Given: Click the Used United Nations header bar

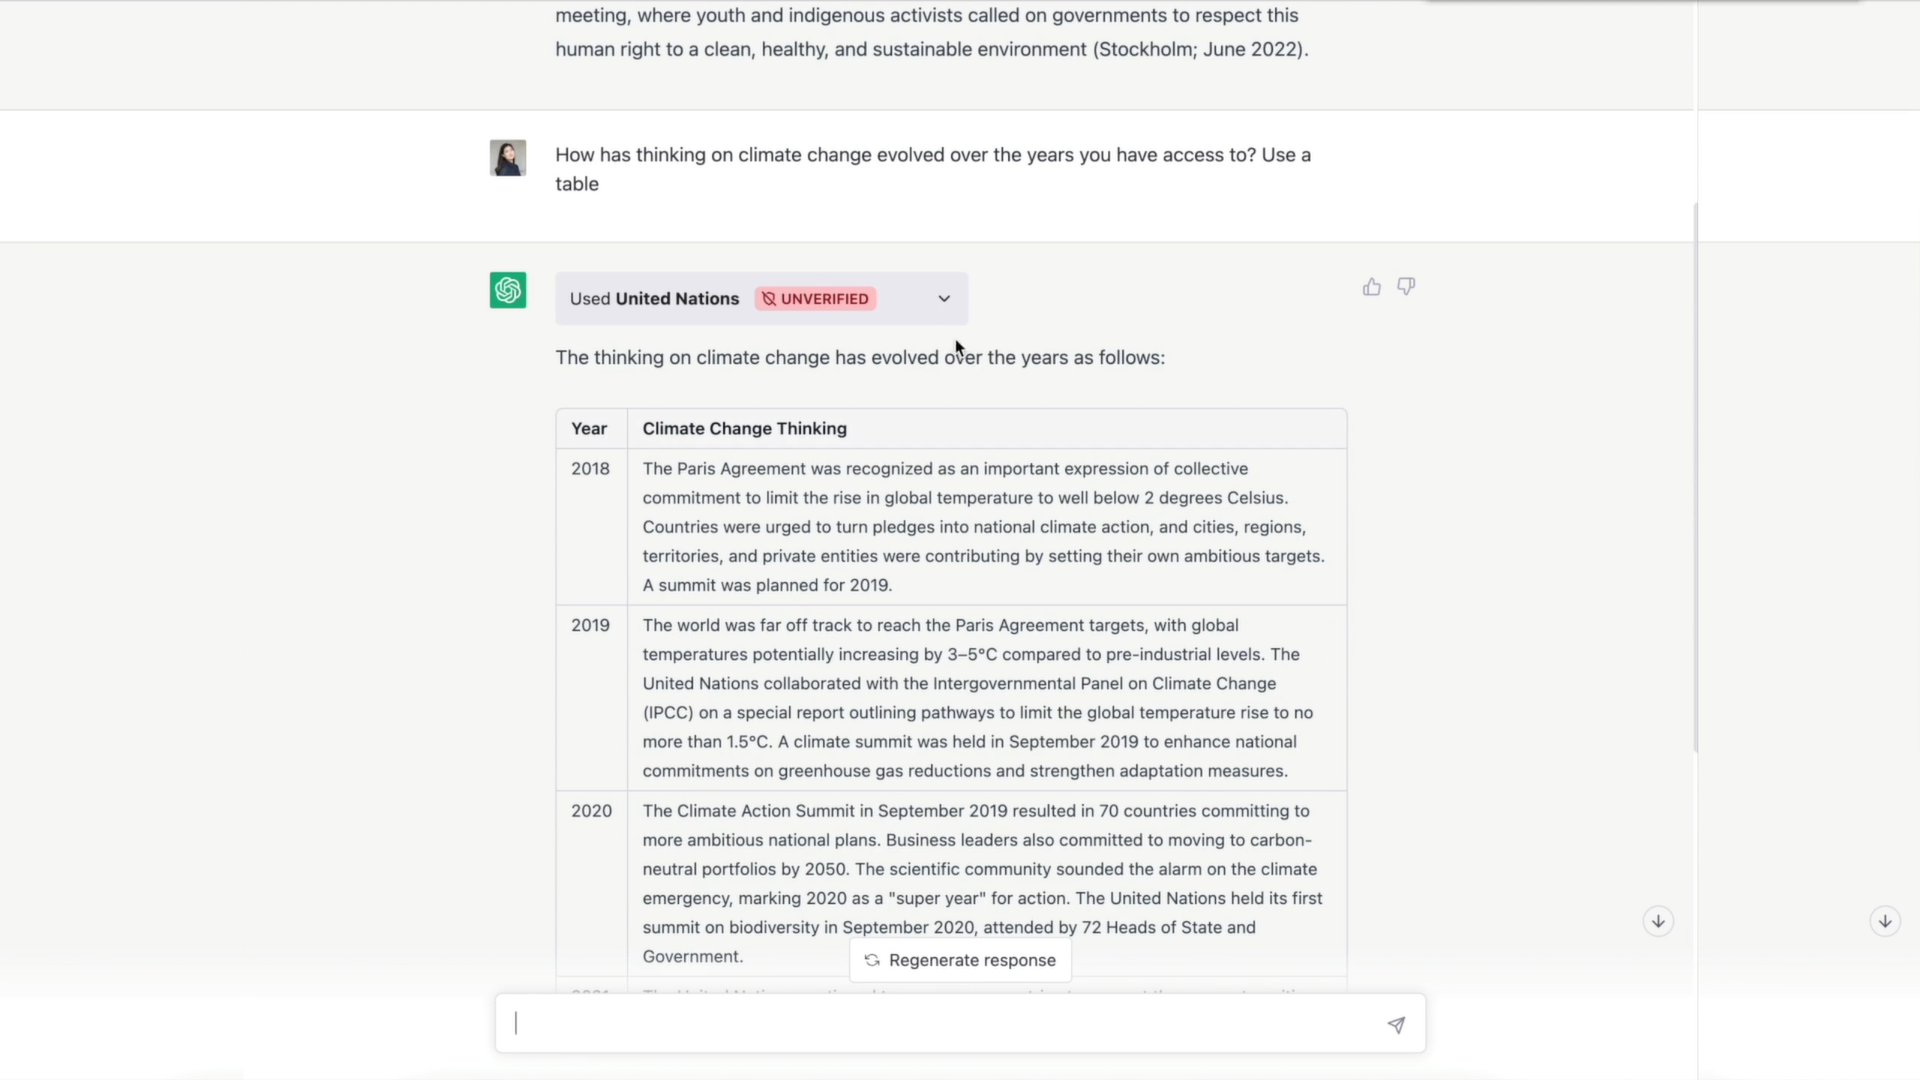Looking at the screenshot, I should click(x=762, y=299).
